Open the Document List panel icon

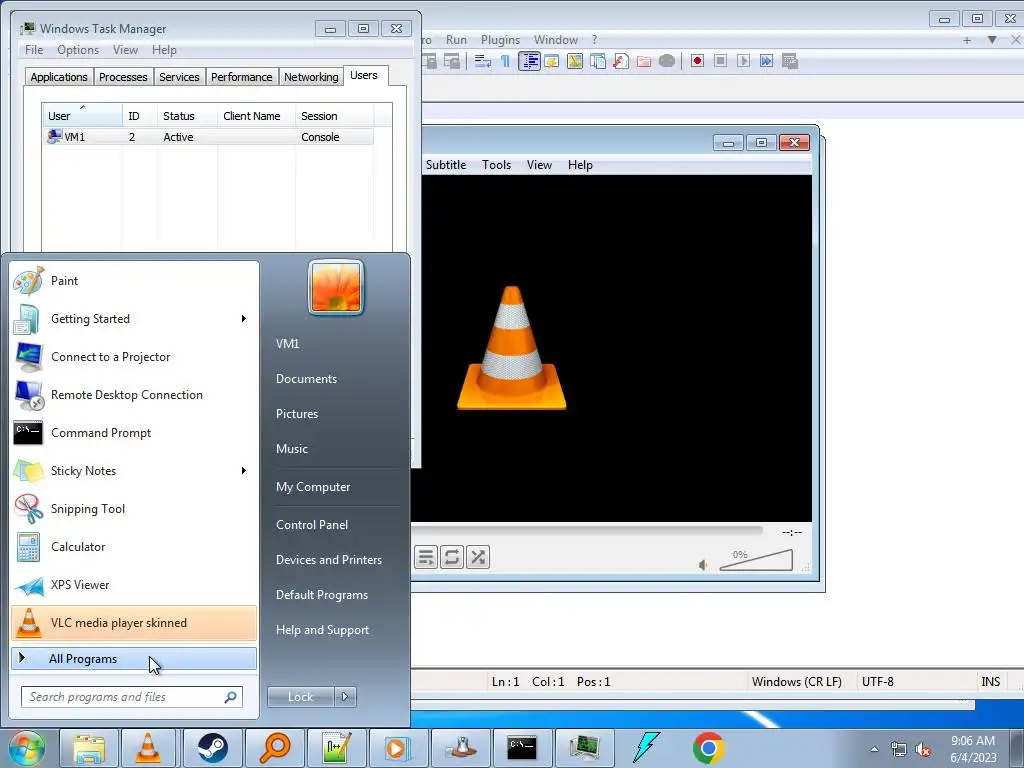598,61
